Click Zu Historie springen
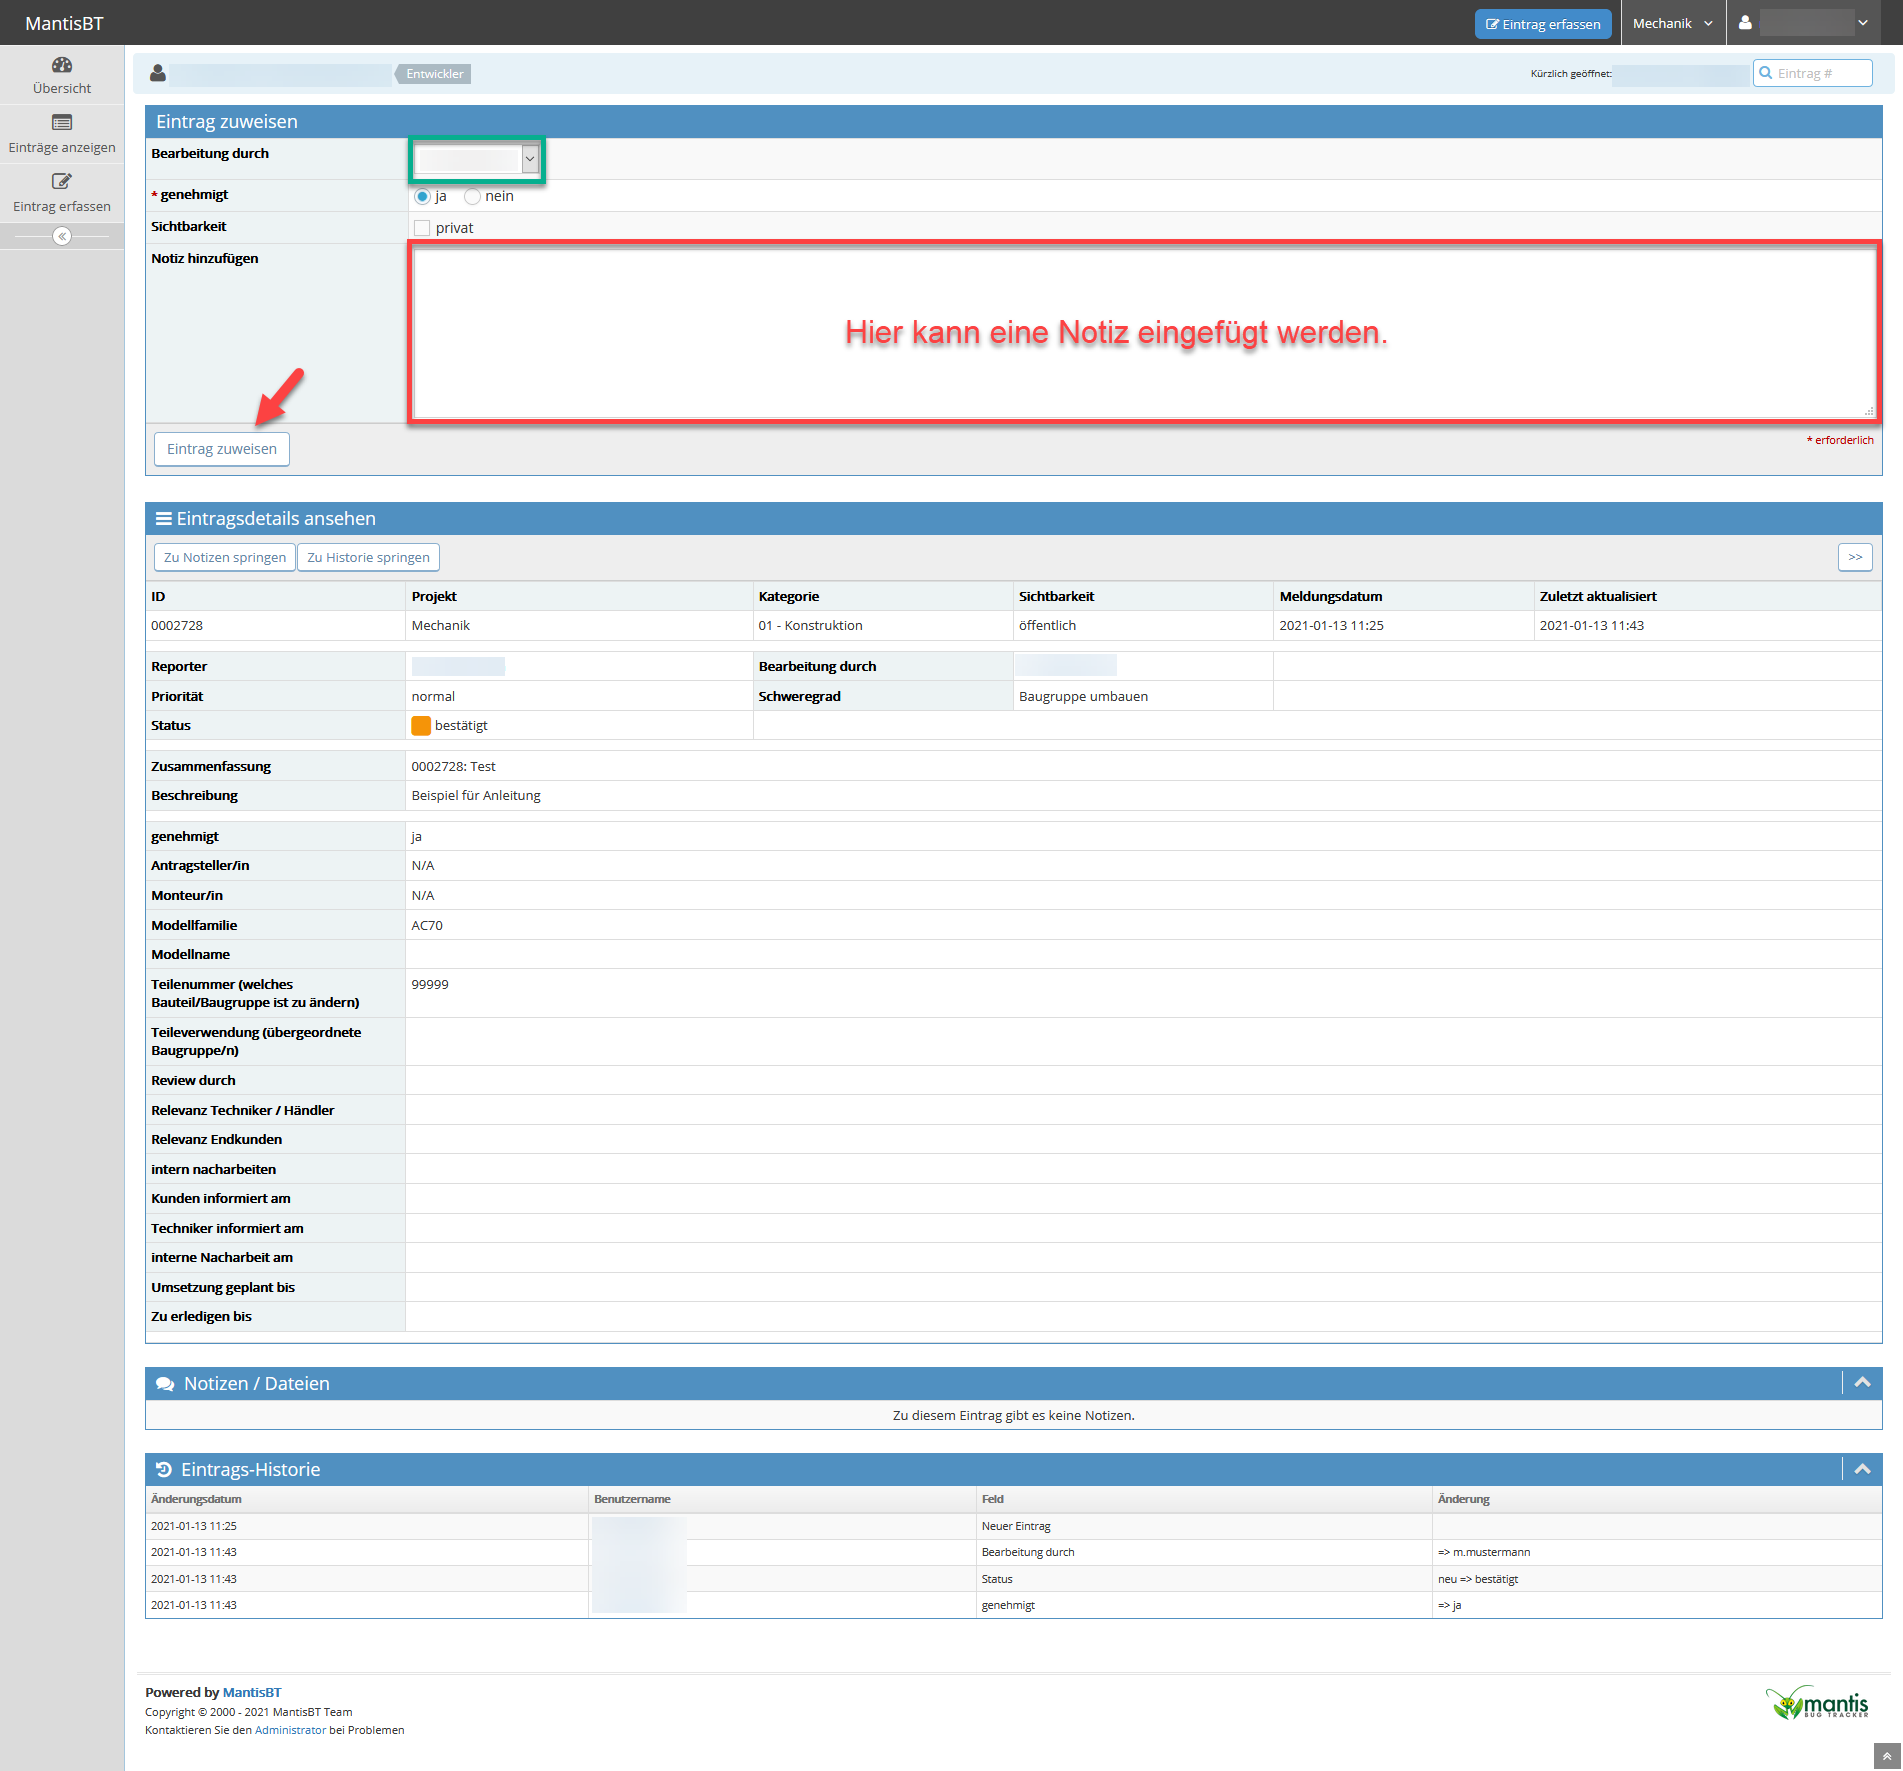 [x=368, y=558]
